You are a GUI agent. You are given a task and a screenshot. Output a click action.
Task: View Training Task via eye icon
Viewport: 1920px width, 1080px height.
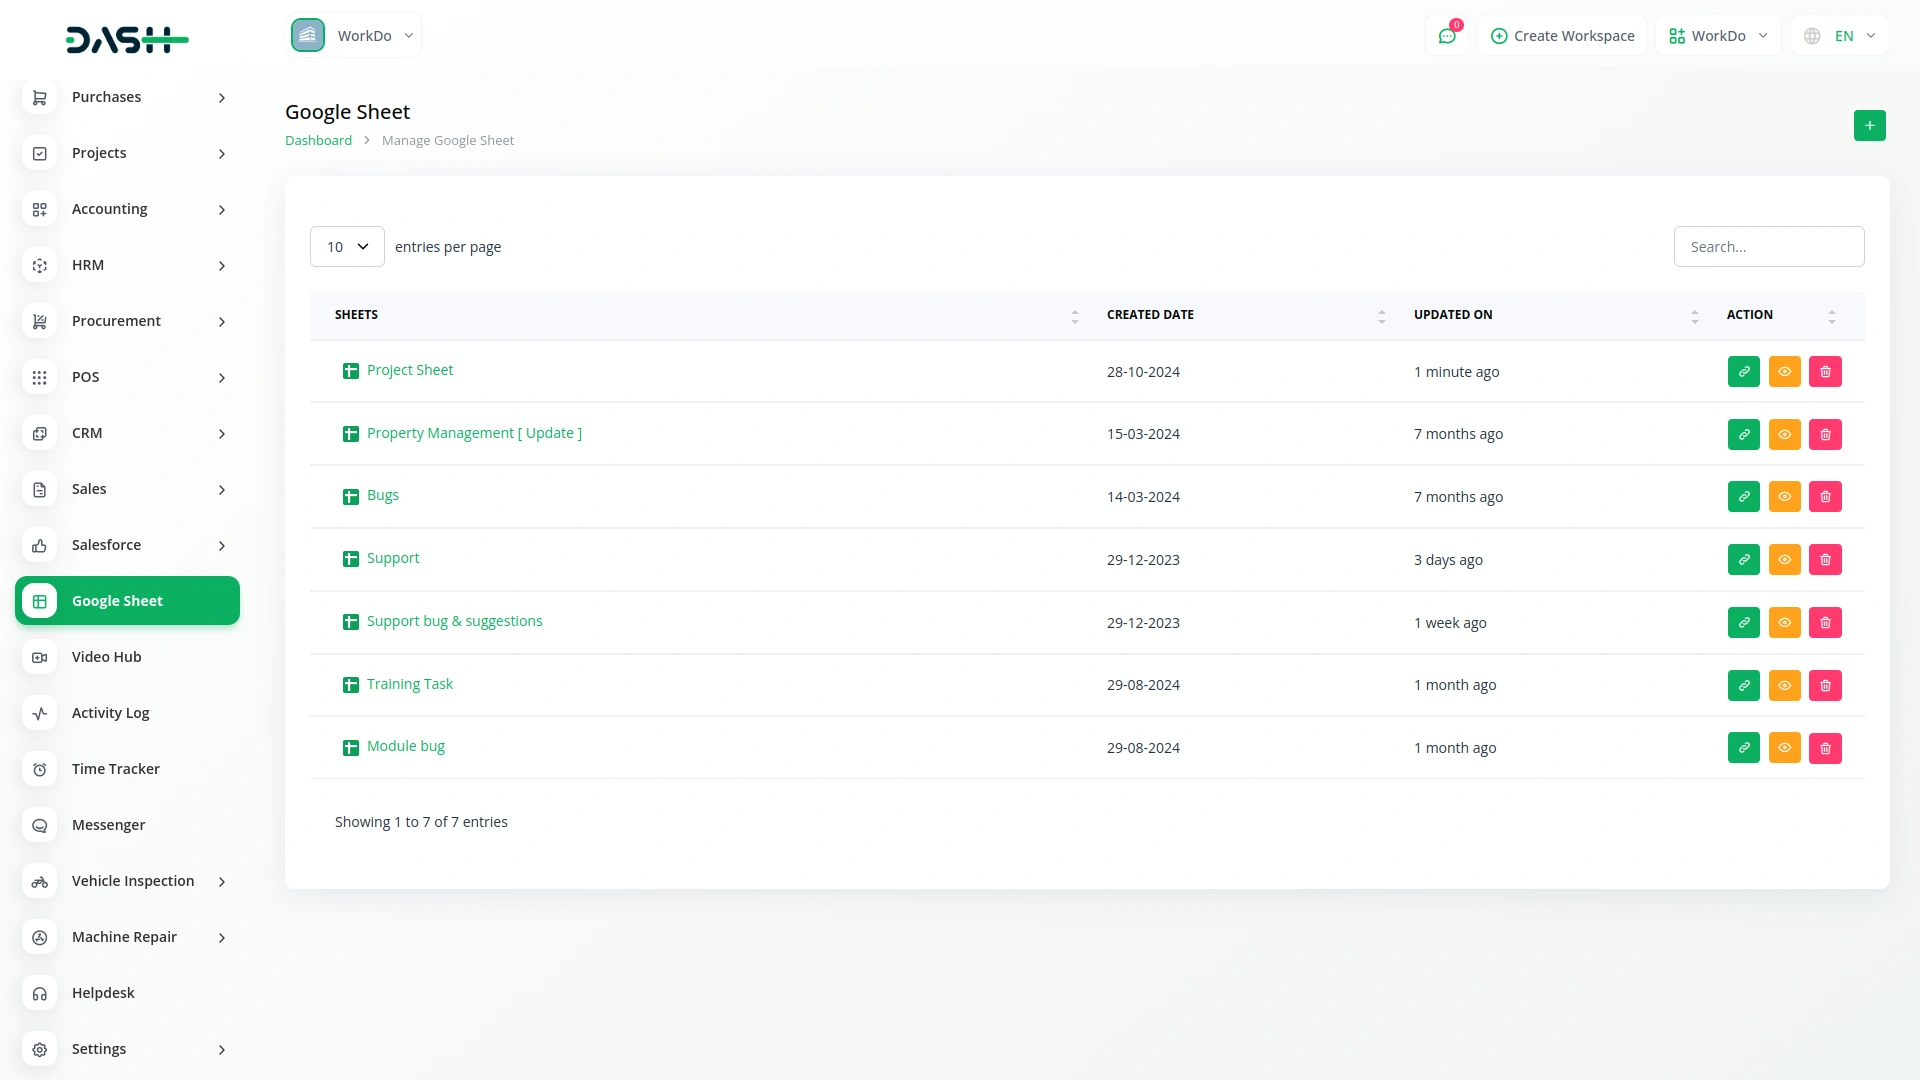coord(1785,686)
